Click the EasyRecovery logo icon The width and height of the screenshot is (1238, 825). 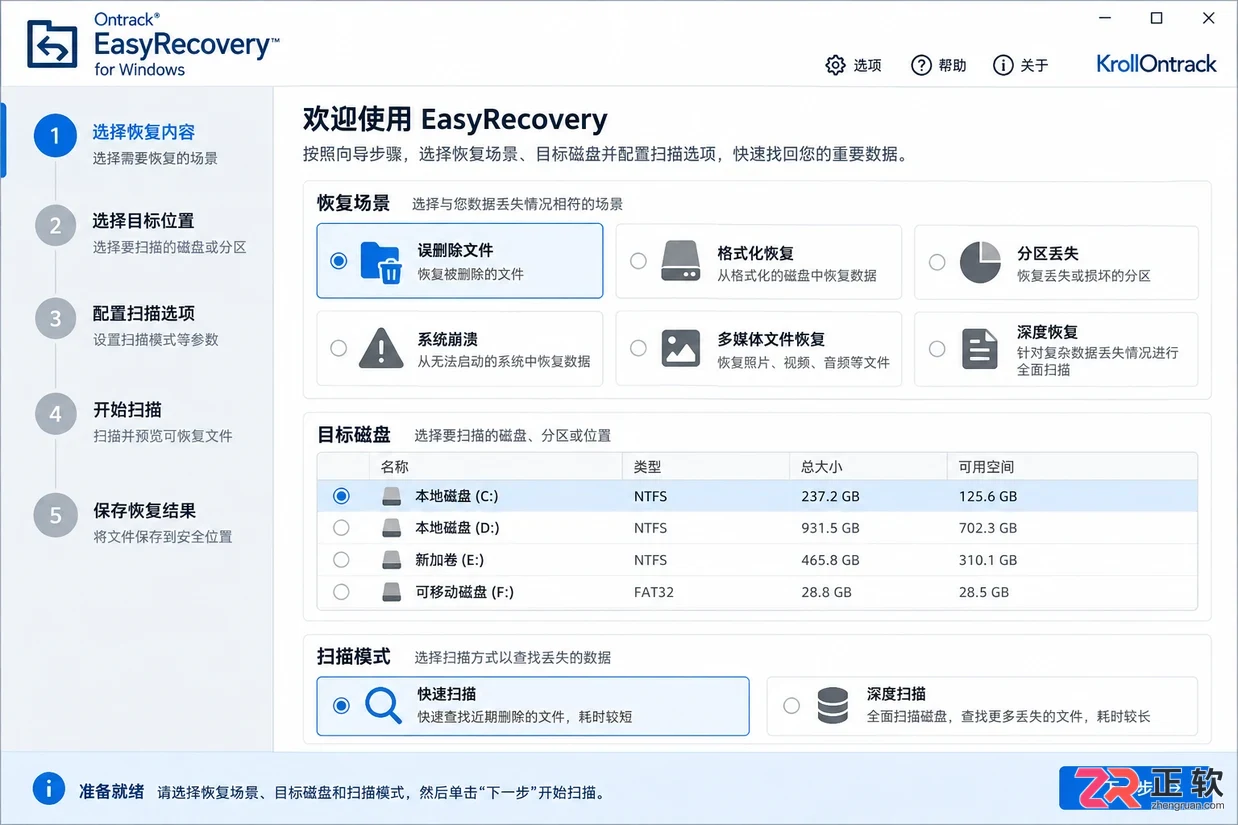(x=53, y=44)
